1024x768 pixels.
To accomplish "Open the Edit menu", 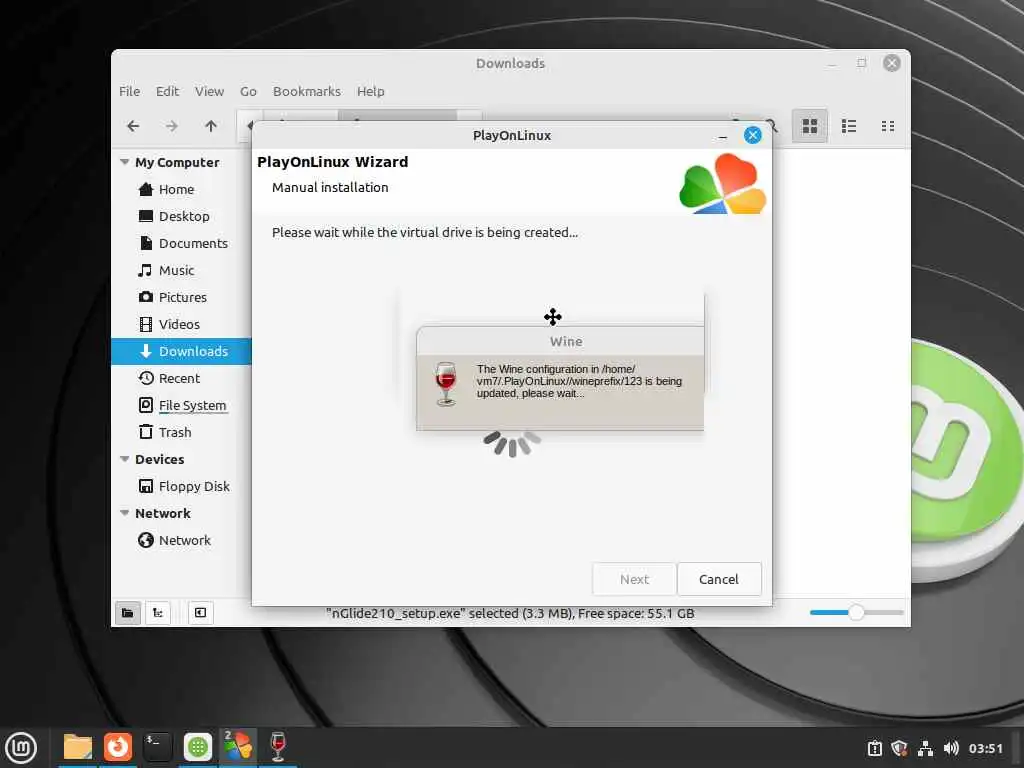I will [167, 91].
